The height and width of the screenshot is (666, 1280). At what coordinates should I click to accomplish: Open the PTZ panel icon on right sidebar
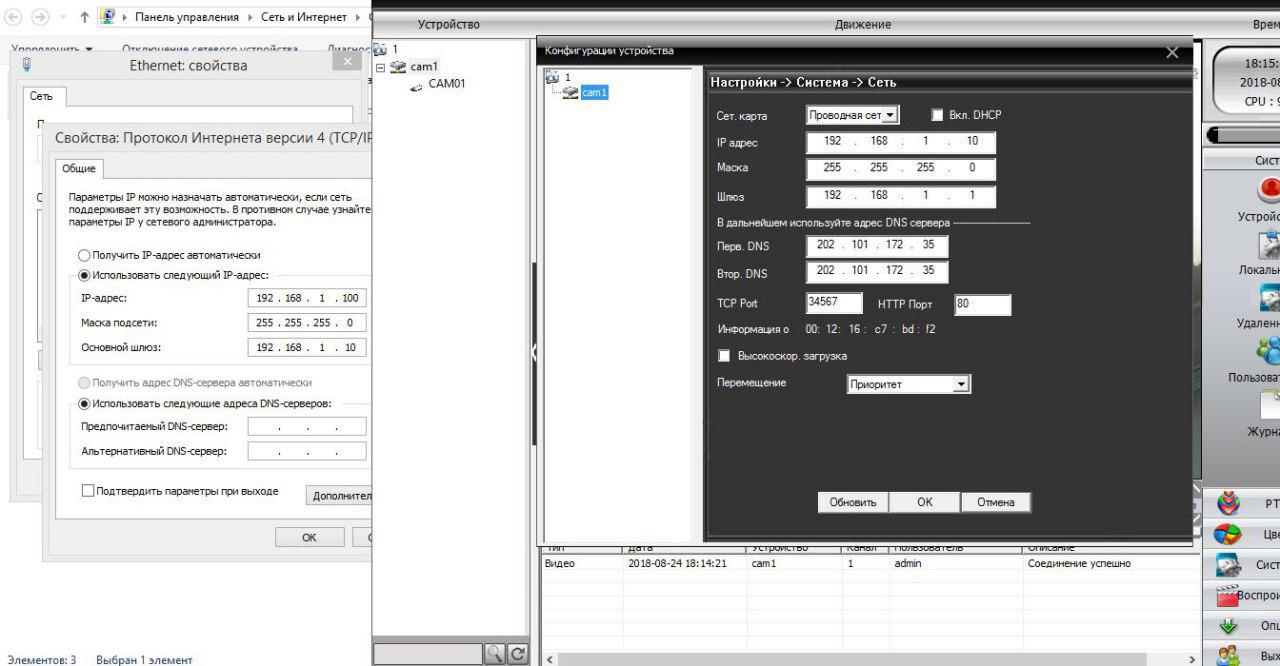click(1228, 503)
